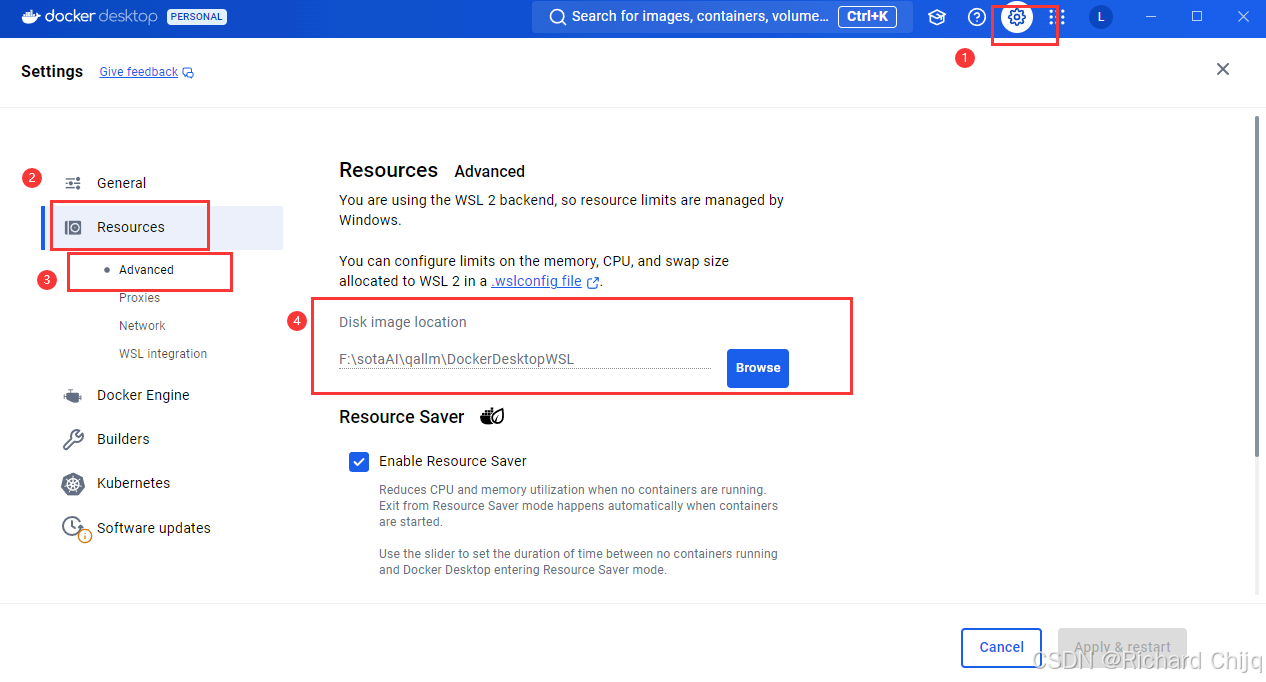This screenshot has height=682, width=1266.
Task: Click the Builders wrench icon
Action: pyautogui.click(x=73, y=439)
